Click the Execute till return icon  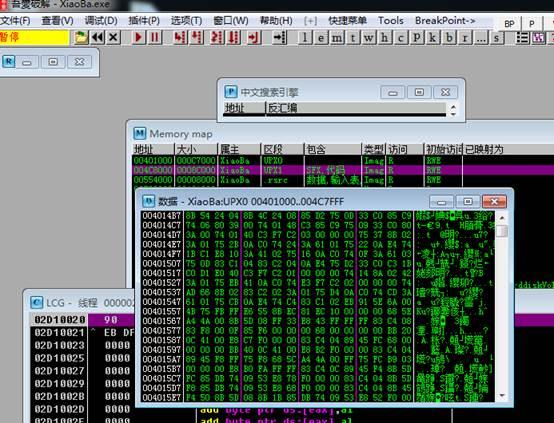[253, 37]
